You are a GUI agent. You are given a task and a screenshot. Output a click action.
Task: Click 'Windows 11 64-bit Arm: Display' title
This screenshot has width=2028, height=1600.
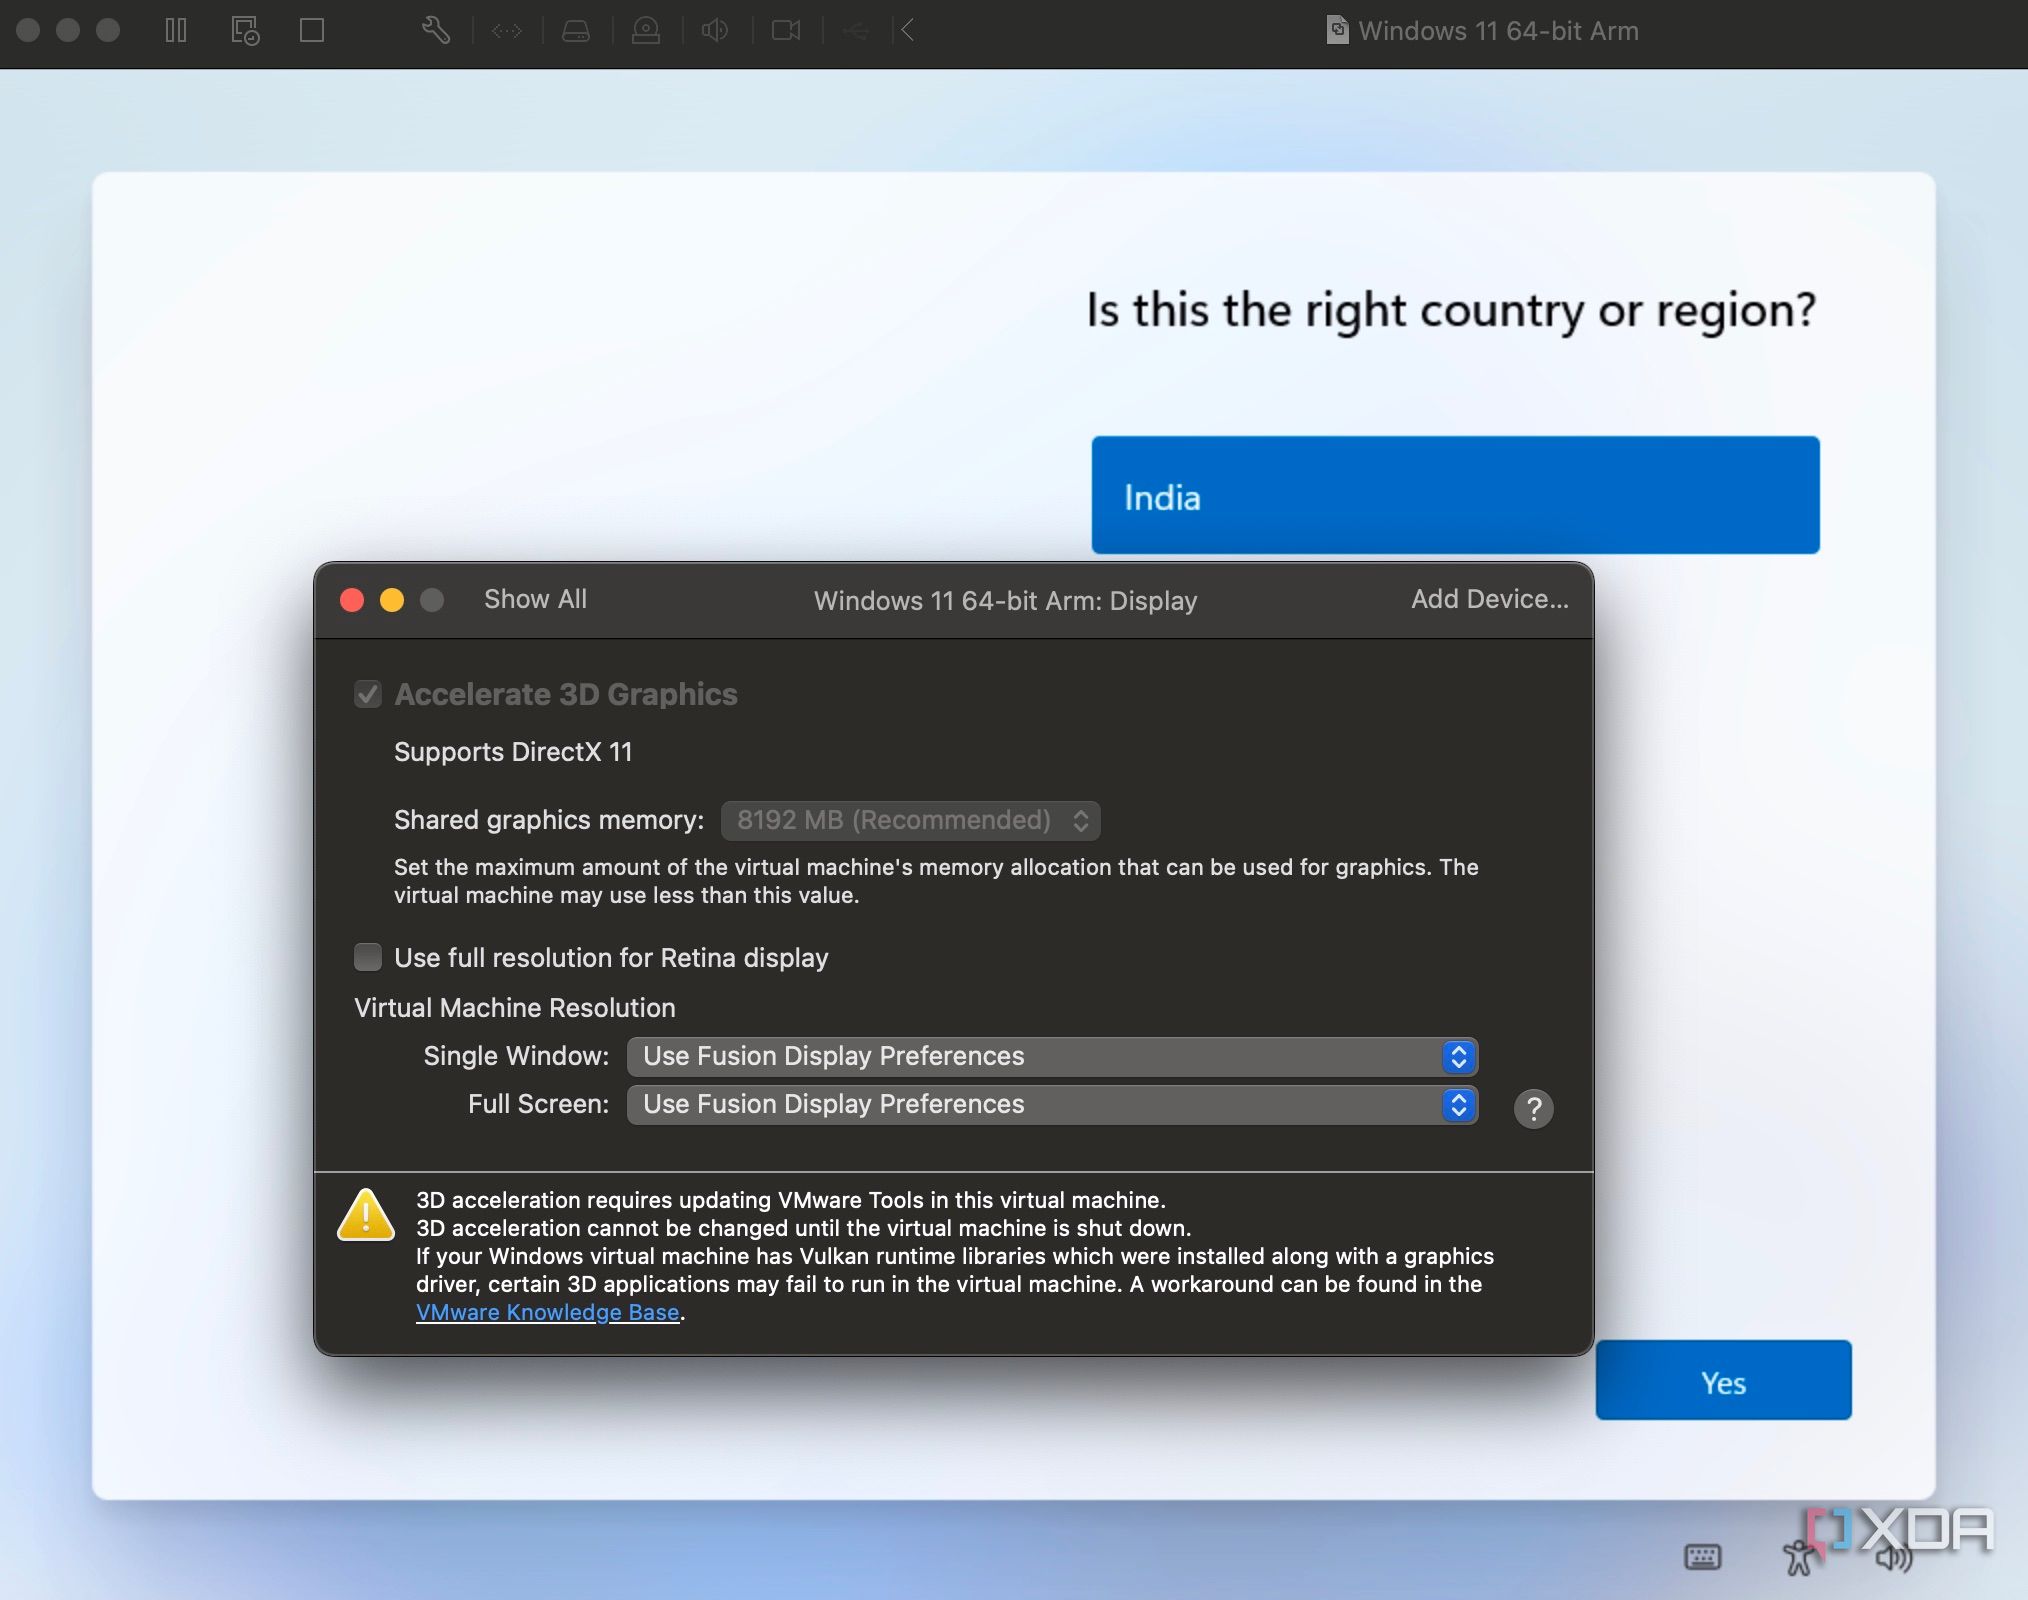click(x=1005, y=601)
